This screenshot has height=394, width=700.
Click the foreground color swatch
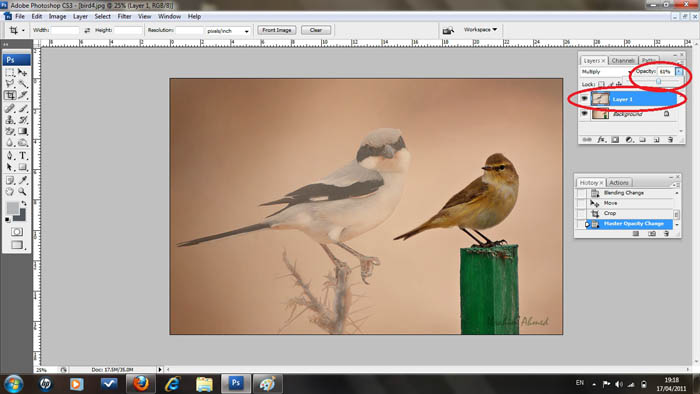click(12, 208)
